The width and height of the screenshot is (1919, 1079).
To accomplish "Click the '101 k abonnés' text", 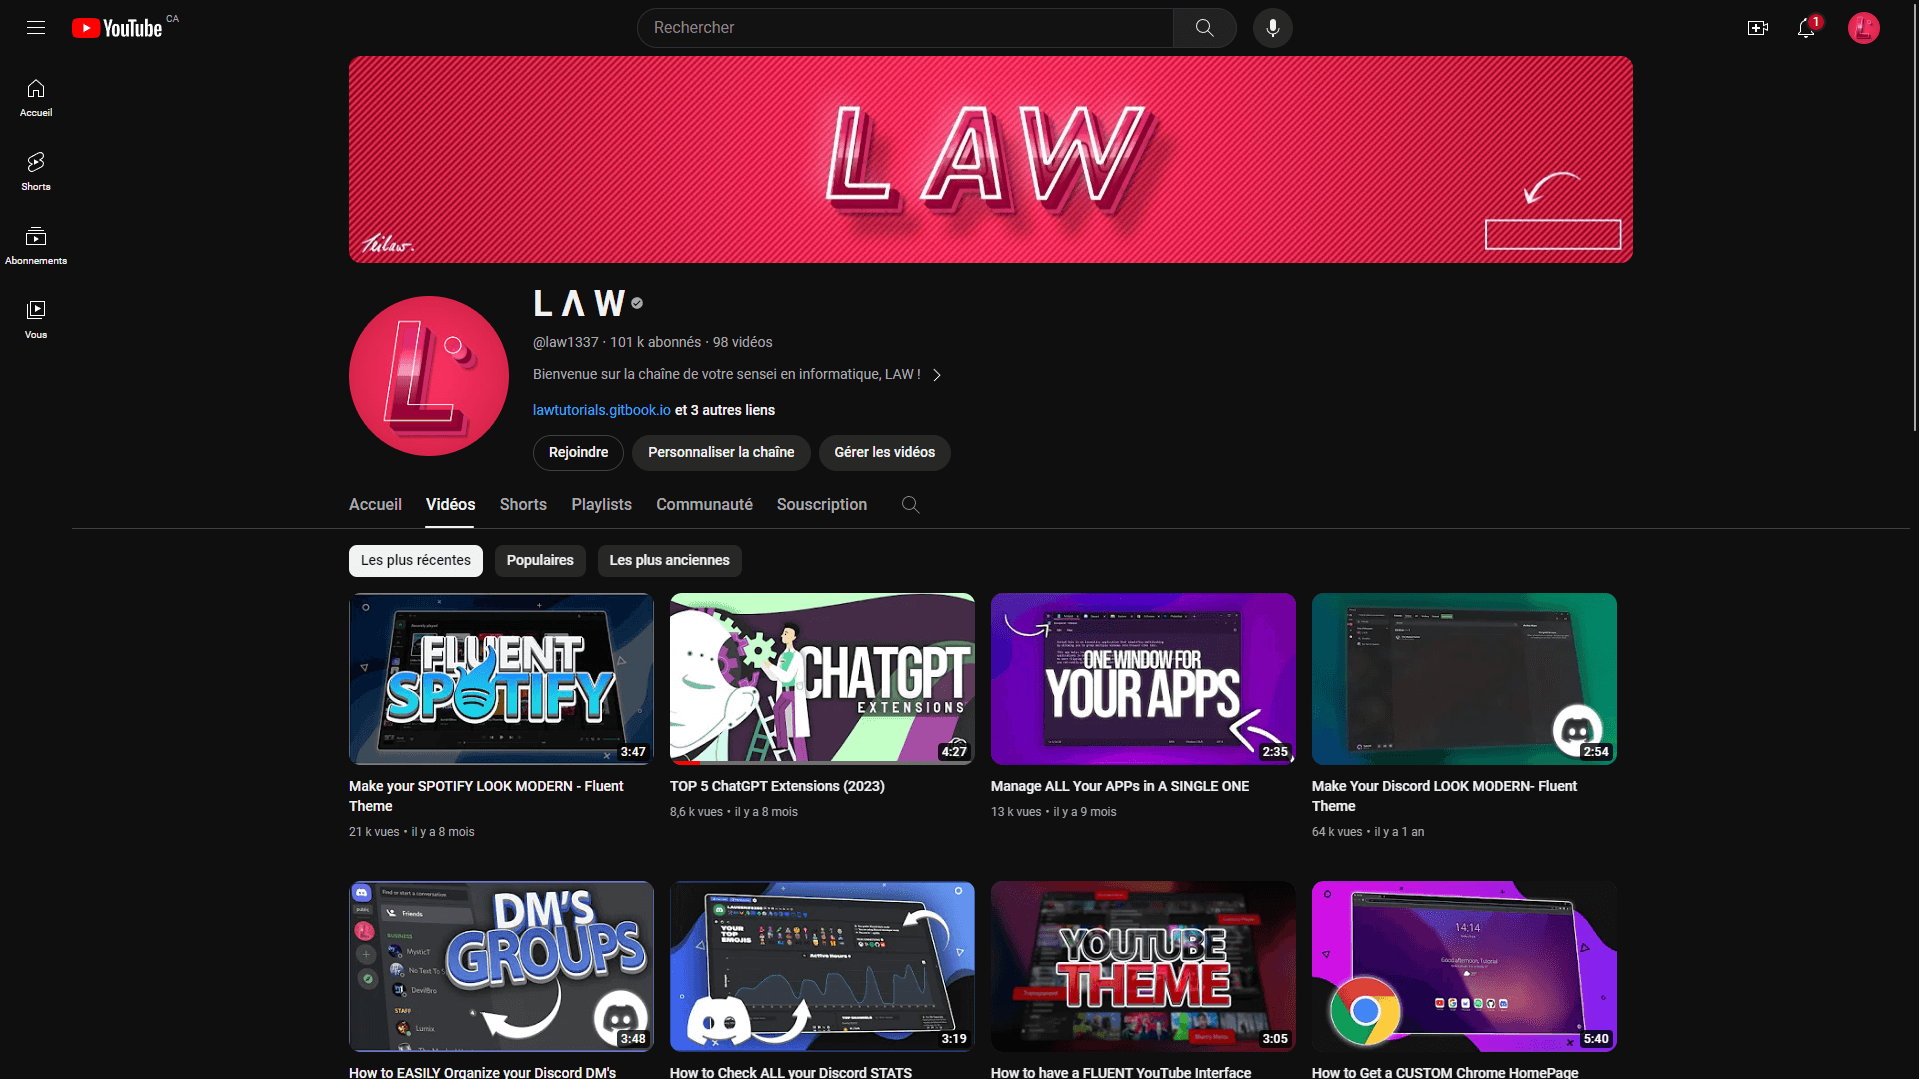I will [x=655, y=342].
